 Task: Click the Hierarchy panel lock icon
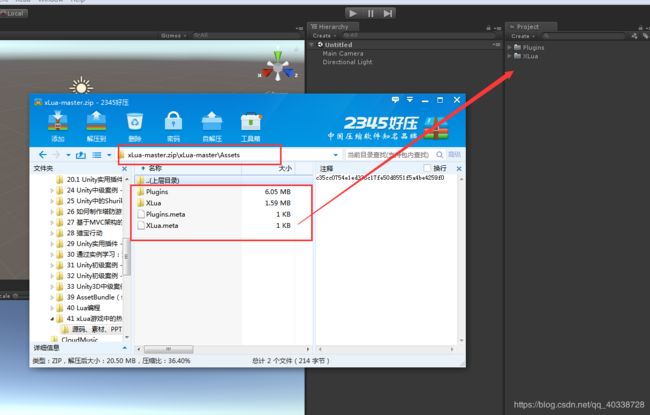point(488,28)
